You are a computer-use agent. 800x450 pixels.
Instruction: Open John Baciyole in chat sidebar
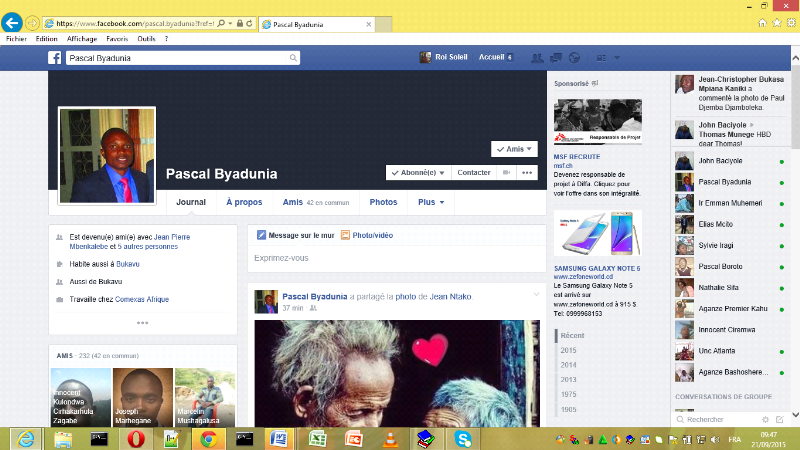[x=720, y=160]
